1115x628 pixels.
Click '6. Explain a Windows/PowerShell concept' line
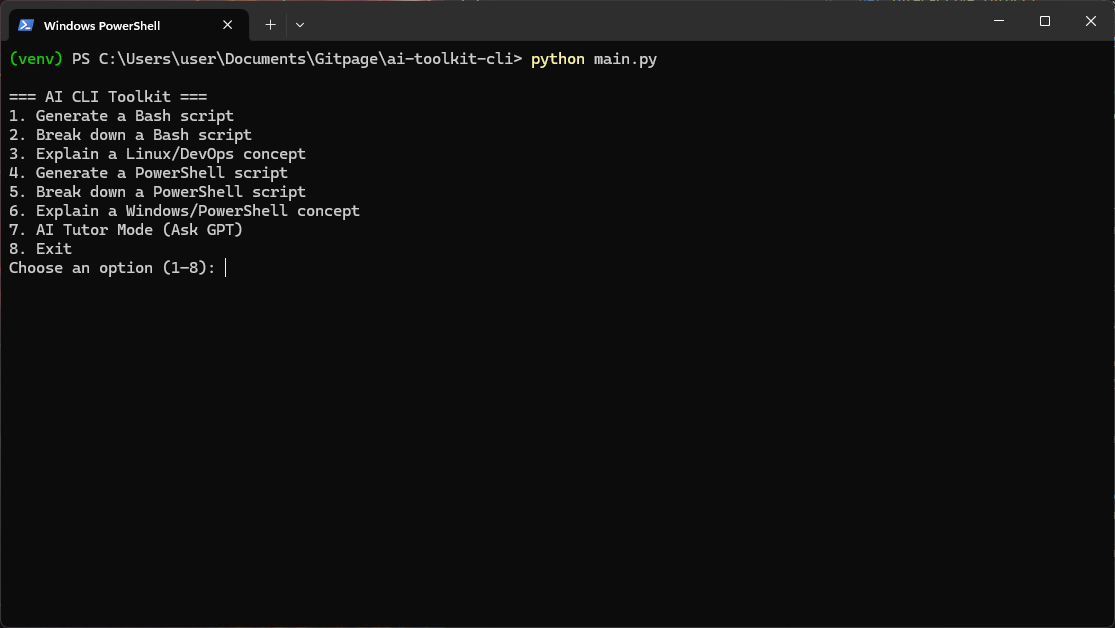click(x=184, y=211)
